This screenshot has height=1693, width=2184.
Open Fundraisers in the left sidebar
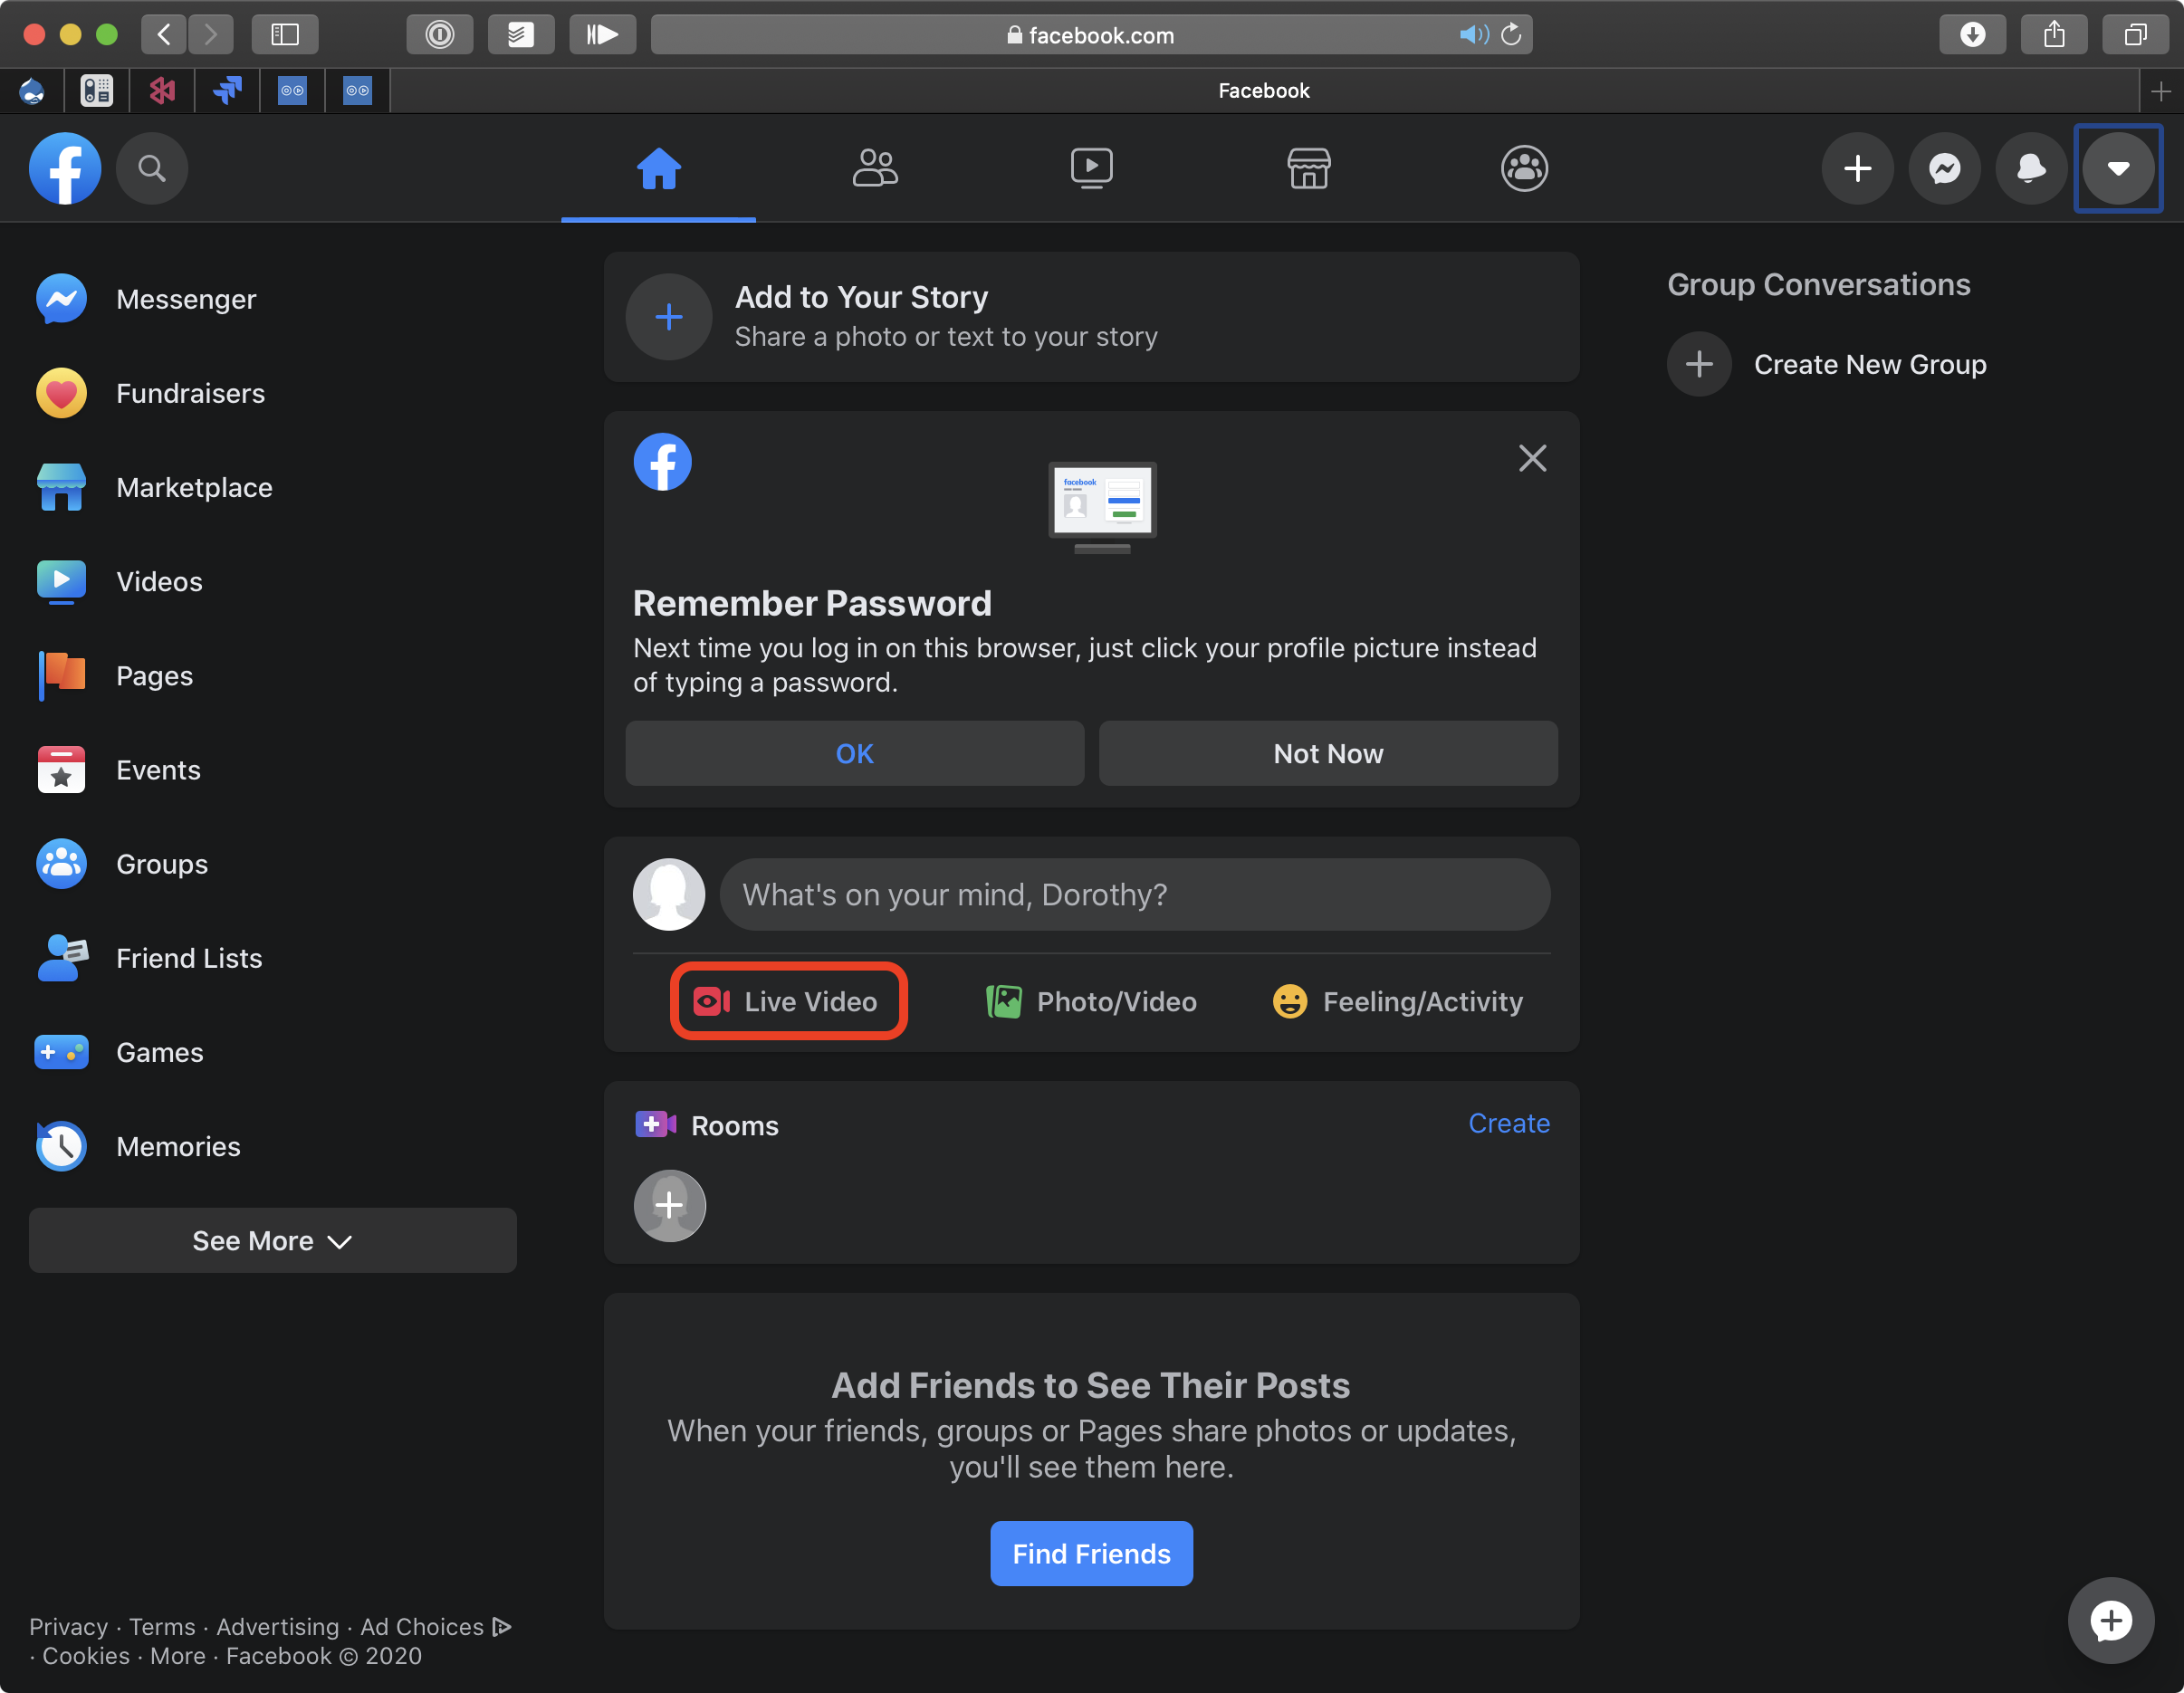(273, 393)
